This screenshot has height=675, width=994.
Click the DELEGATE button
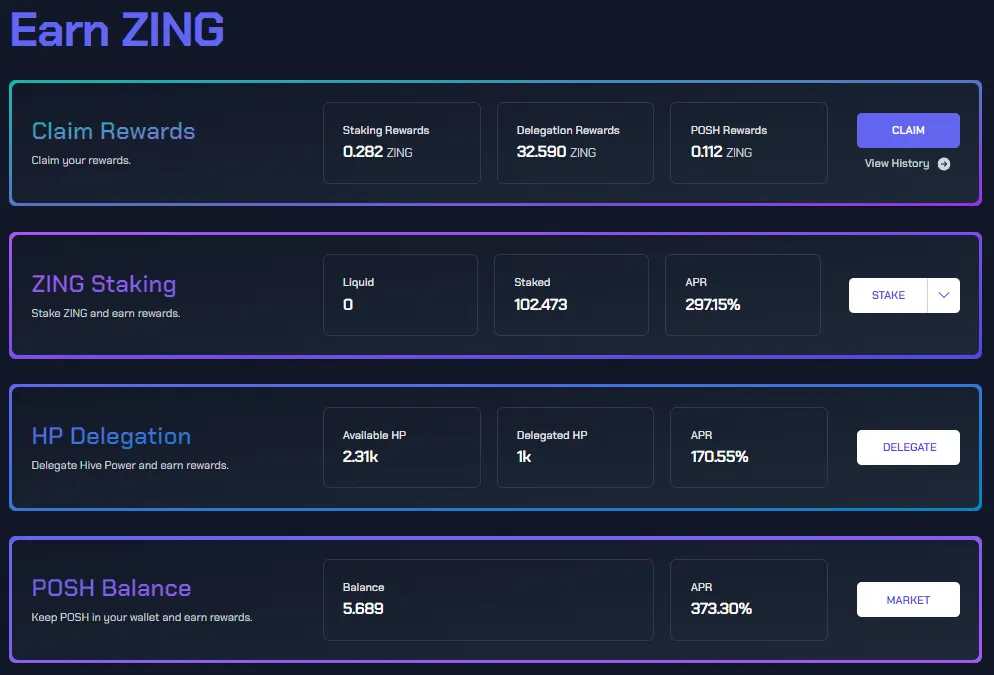[908, 447]
